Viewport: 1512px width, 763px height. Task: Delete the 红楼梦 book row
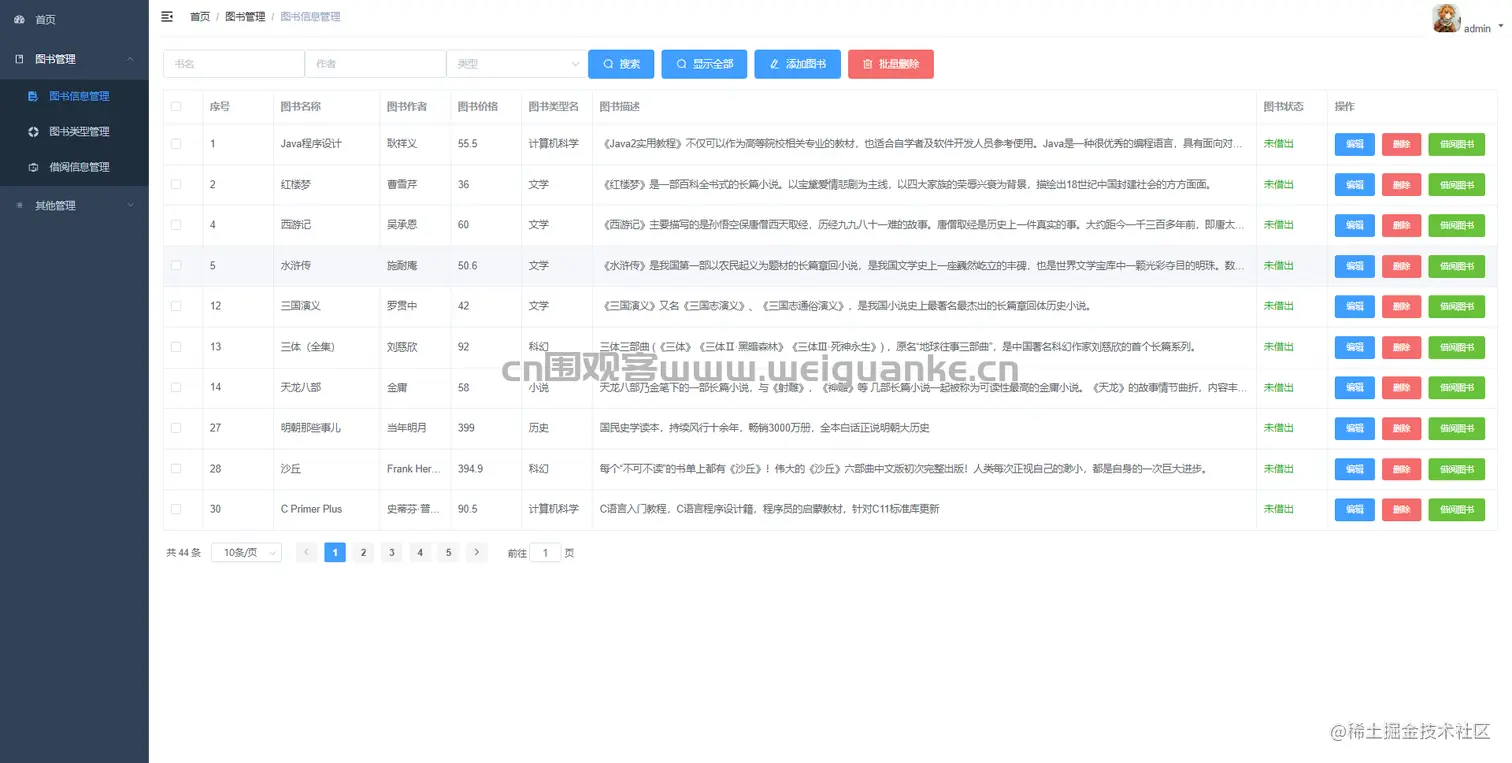1401,185
